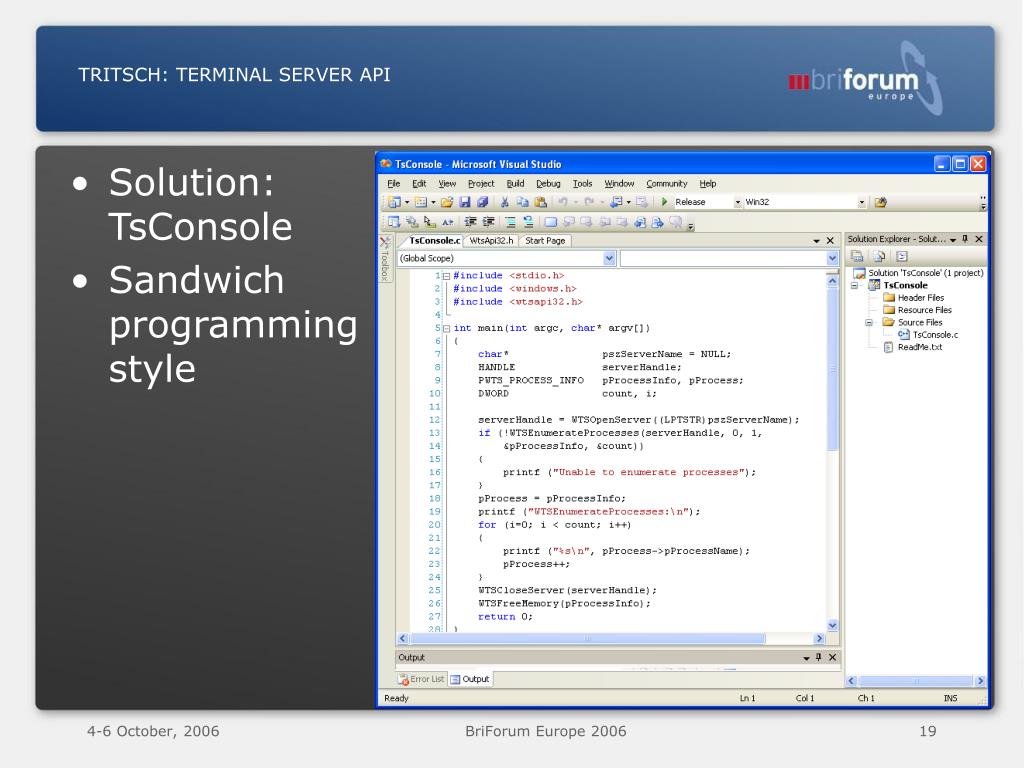Open the empty members dropdown beside Global Scope
This screenshot has height=768, width=1024.
833,259
